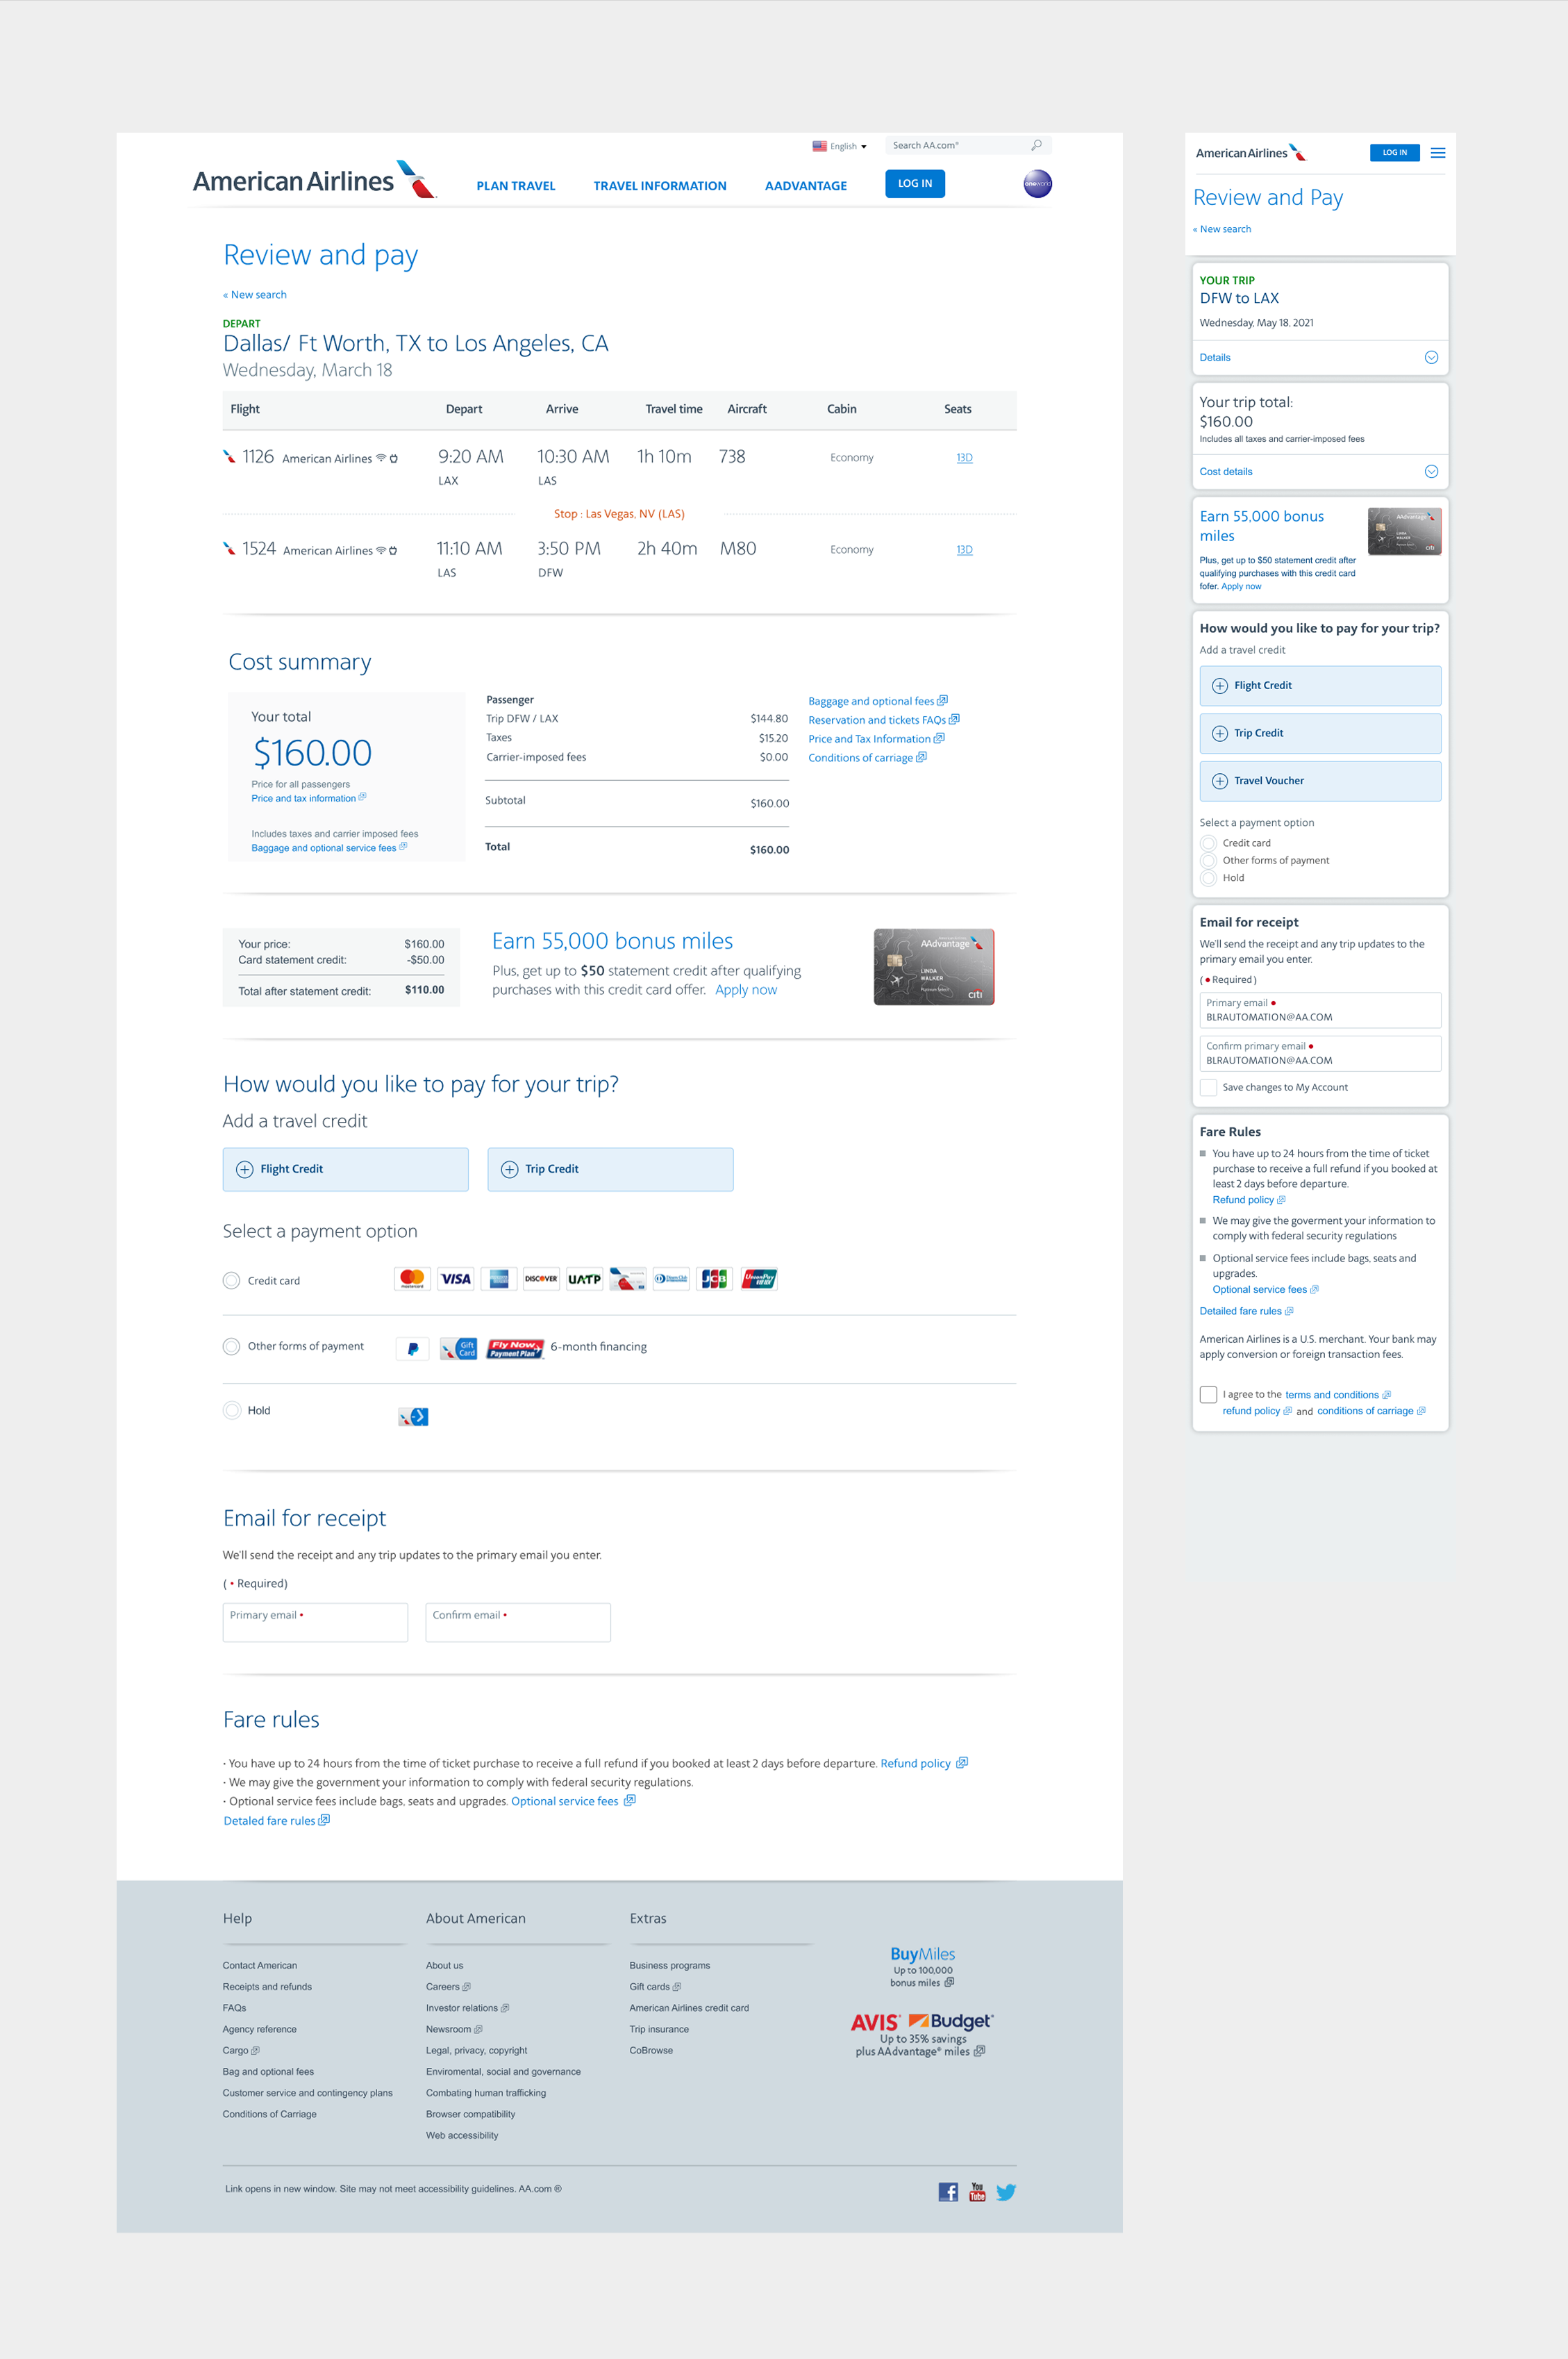Click the desktop LOG IN button
Viewport: 1568px width, 2359px height.
[914, 184]
